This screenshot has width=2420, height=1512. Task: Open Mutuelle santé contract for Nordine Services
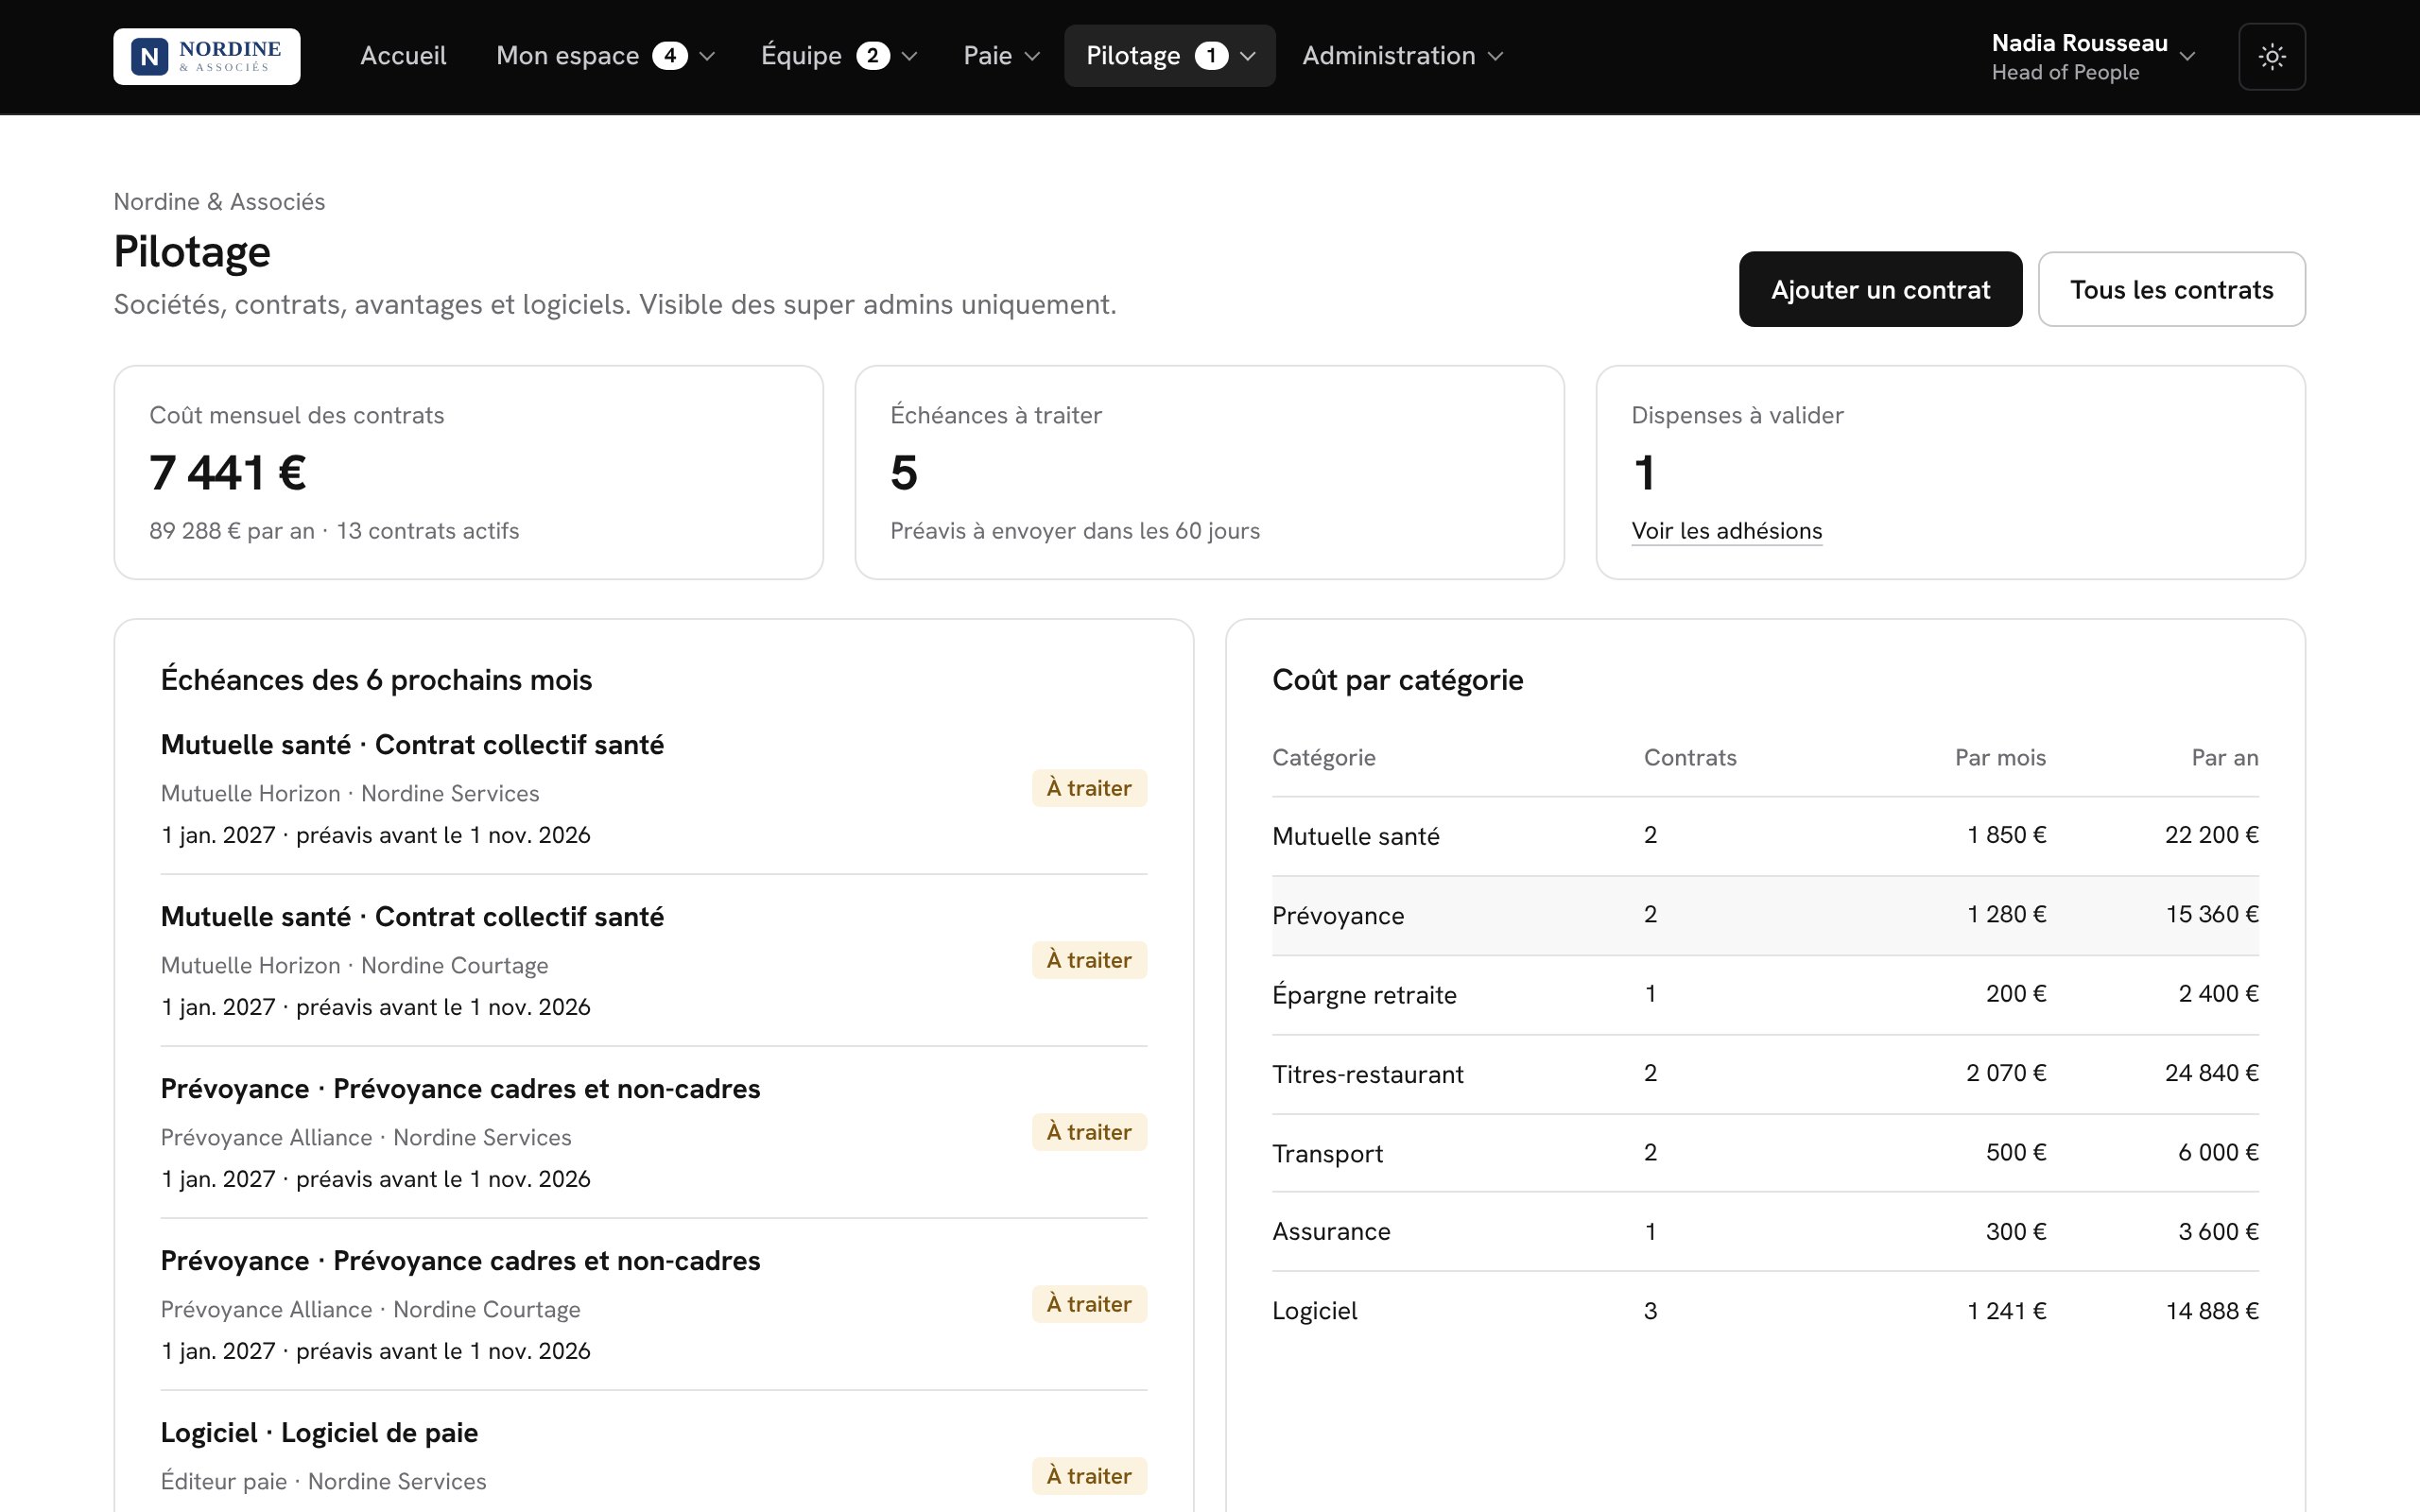pyautogui.click(x=654, y=789)
